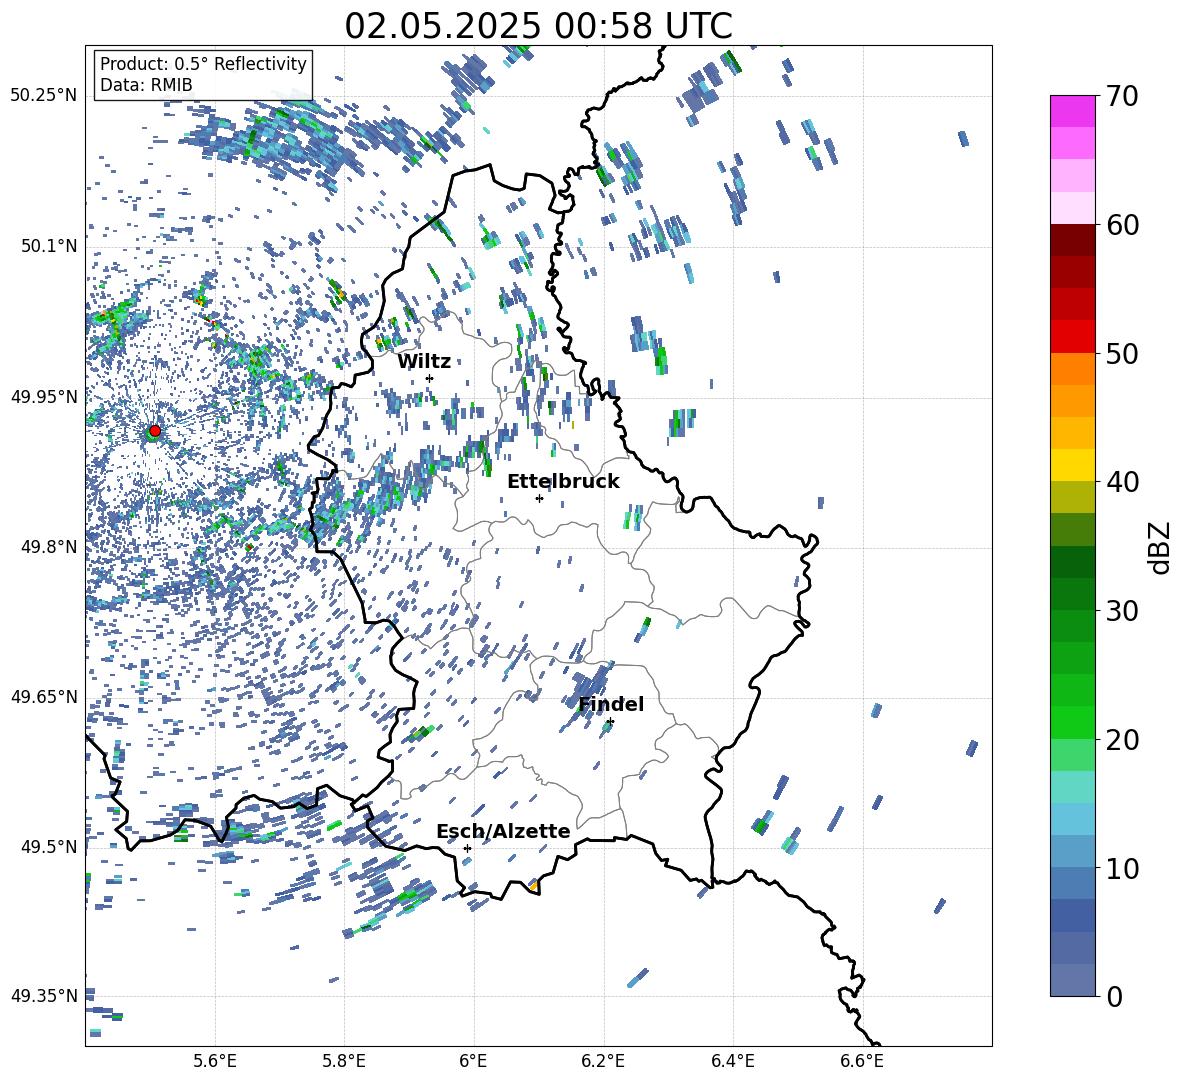Viewport: 1184px width, 1081px height.
Task: Click the Esch/Alzette city label
Action: pos(504,831)
